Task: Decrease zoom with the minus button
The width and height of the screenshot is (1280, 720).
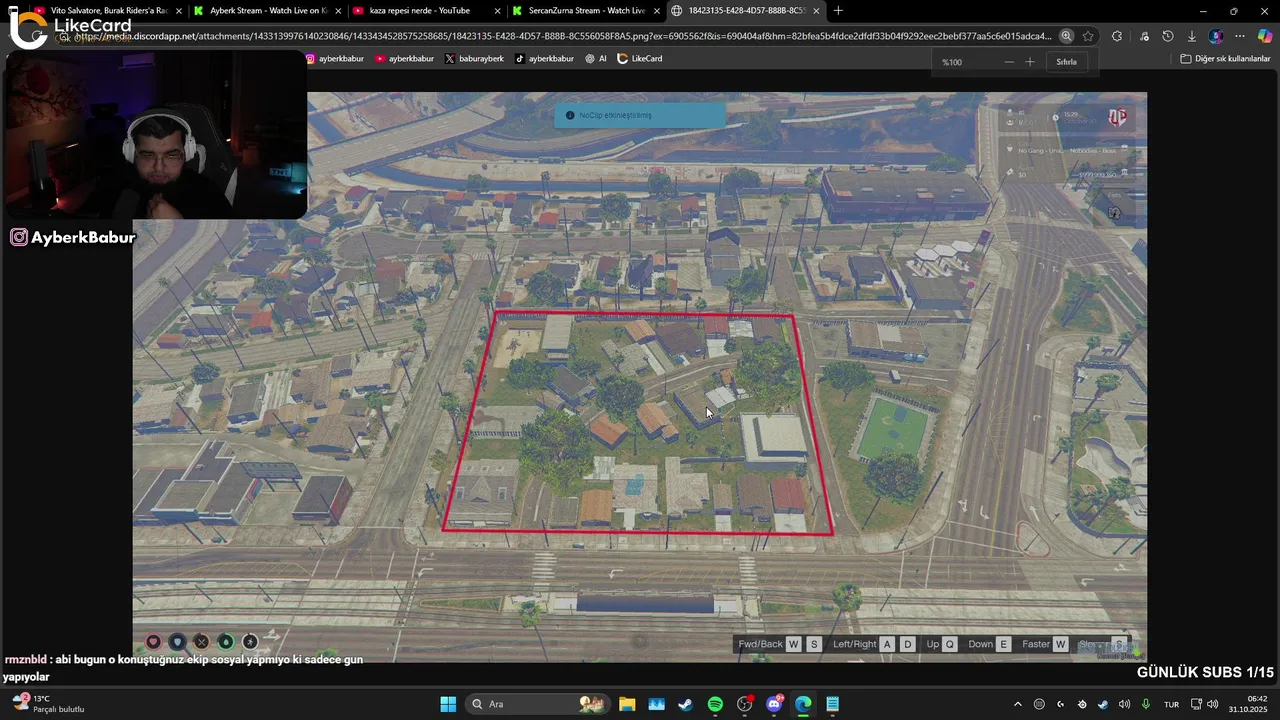Action: click(x=1008, y=62)
